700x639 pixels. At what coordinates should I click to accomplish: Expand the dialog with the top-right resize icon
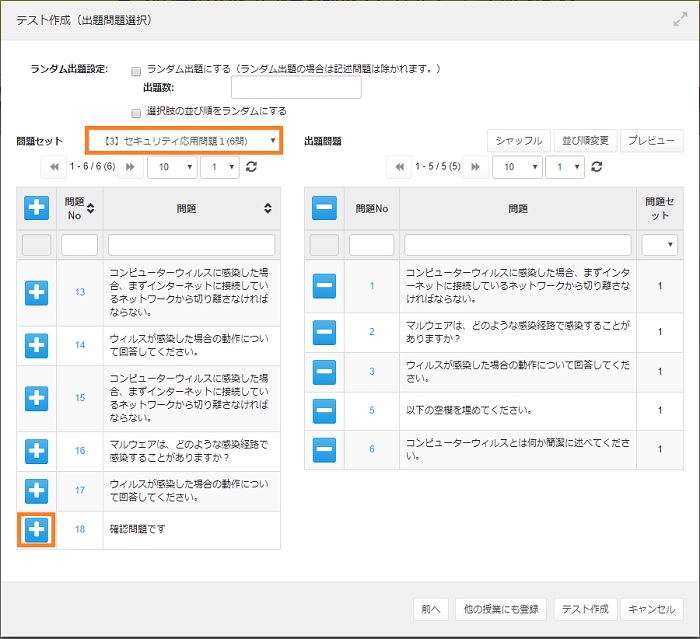680,19
